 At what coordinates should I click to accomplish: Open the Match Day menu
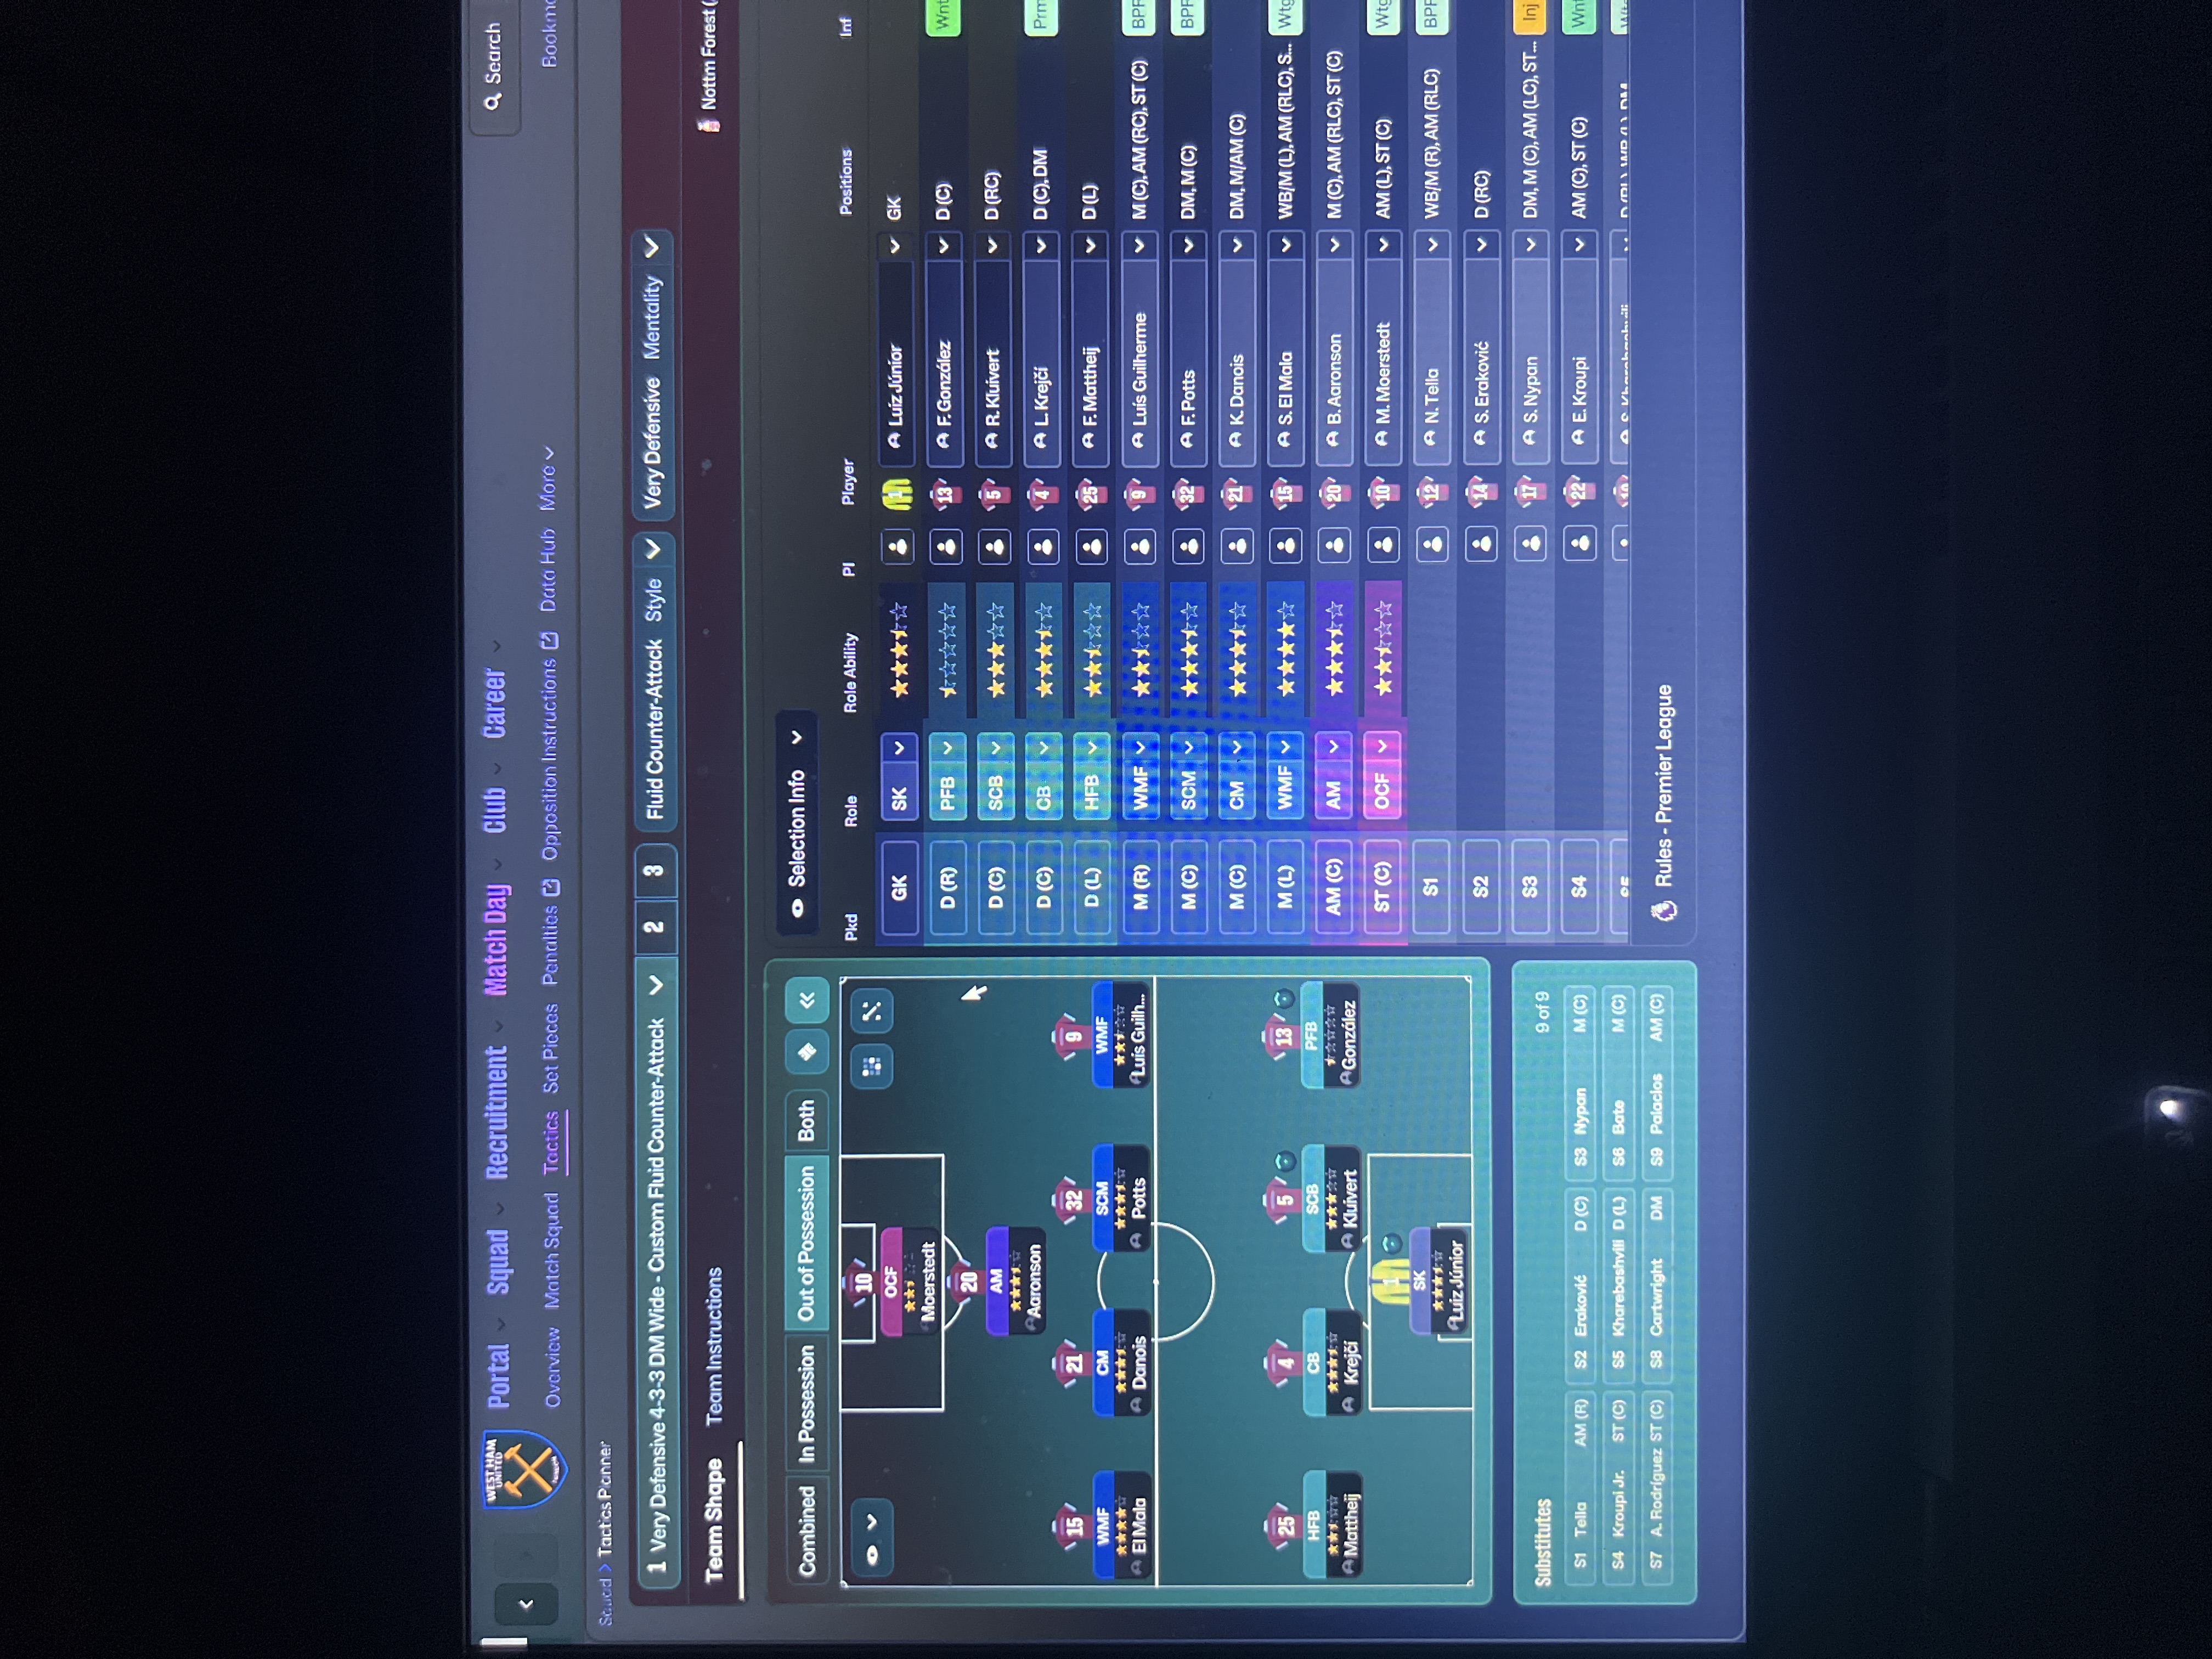pos(496,939)
